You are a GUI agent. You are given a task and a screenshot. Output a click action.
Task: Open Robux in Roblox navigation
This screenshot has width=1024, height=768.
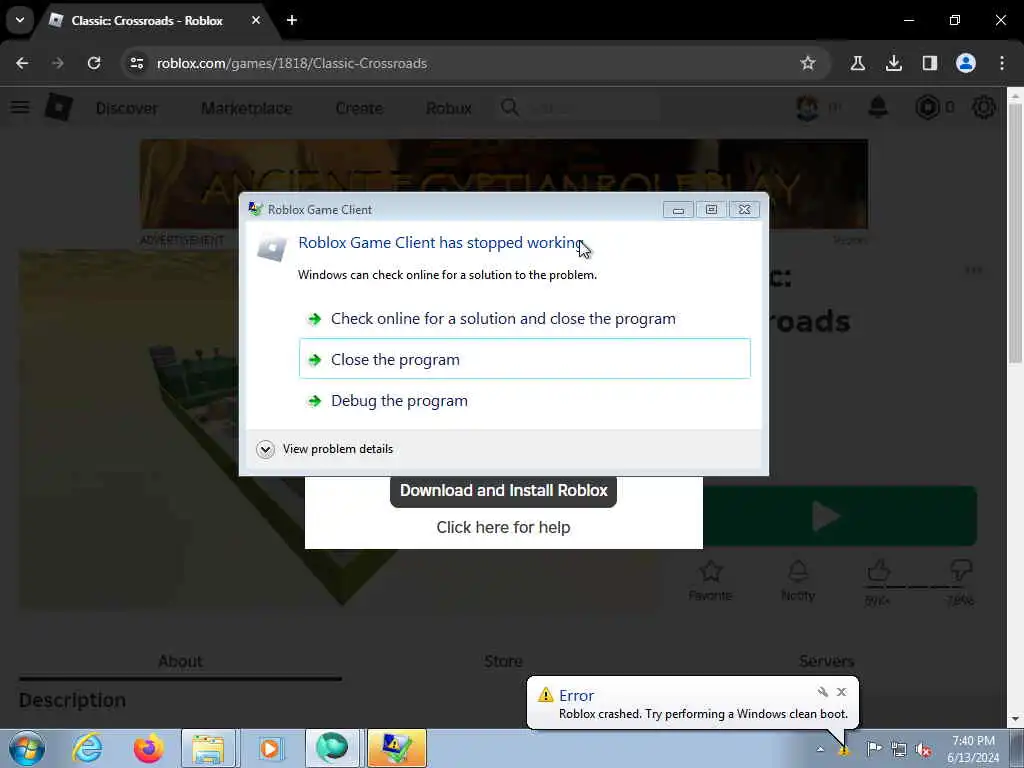[449, 108]
